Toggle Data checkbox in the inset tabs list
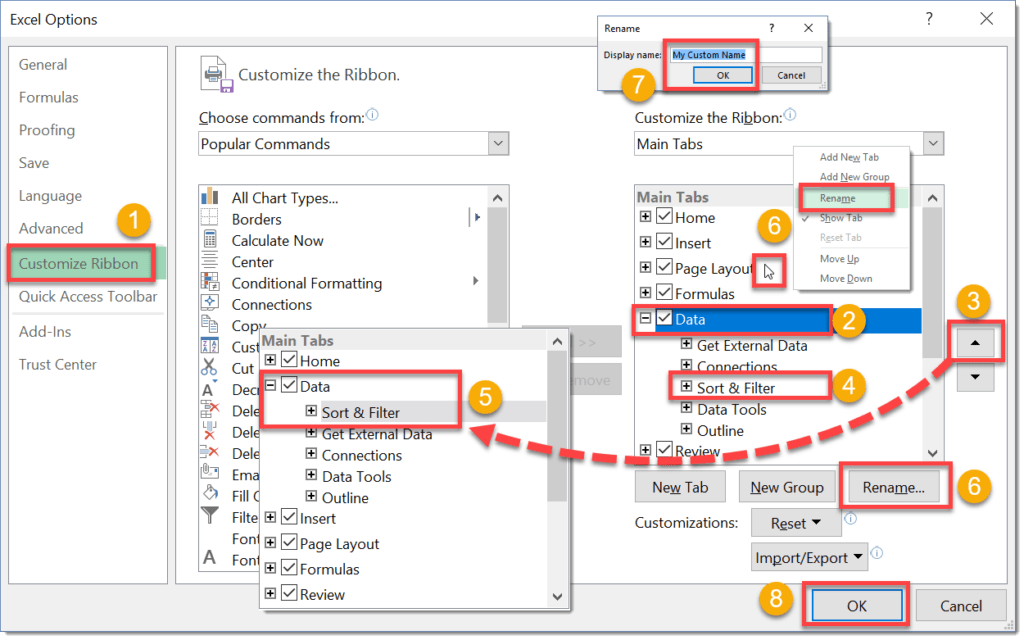This screenshot has width=1024, height=640. pyautogui.click(x=289, y=385)
